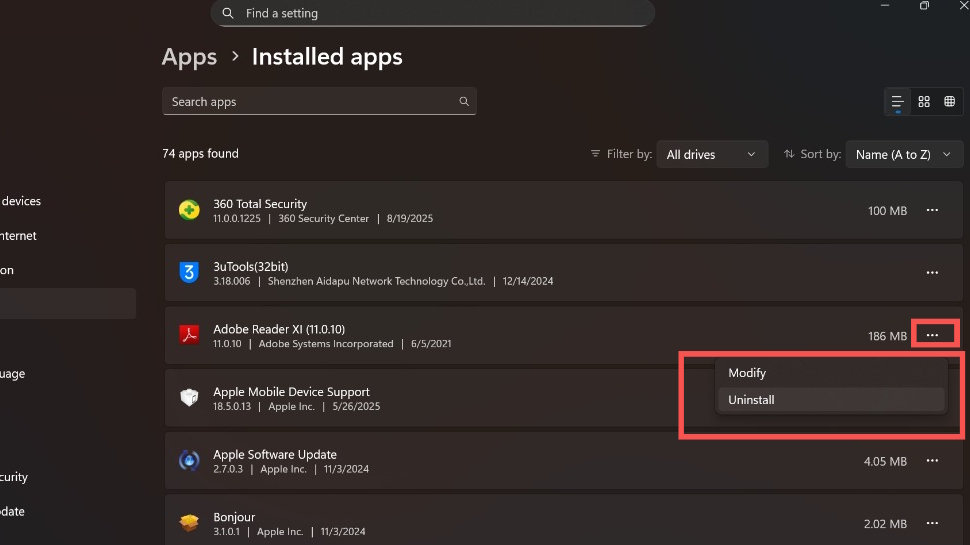This screenshot has height=545, width=970.
Task: Focus the Search apps field
Action: pyautogui.click(x=319, y=101)
